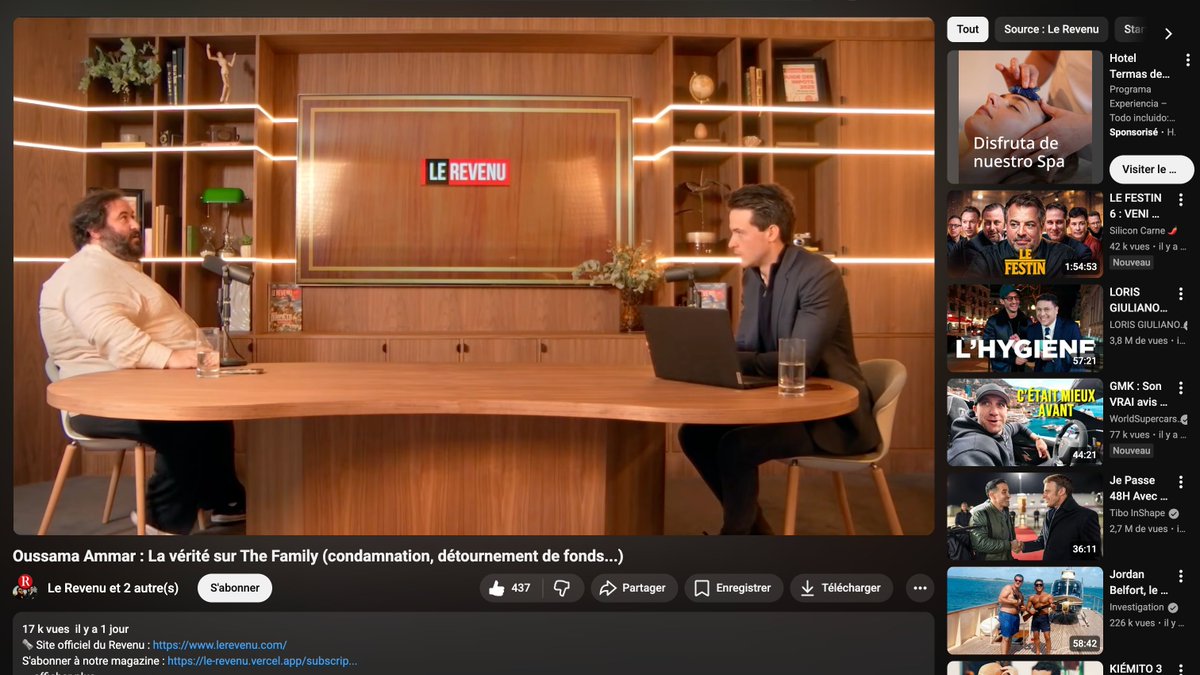Click the Sponsorisé label on the ad
Image resolution: width=1200 pixels, height=675 pixels.
pos(1134,132)
